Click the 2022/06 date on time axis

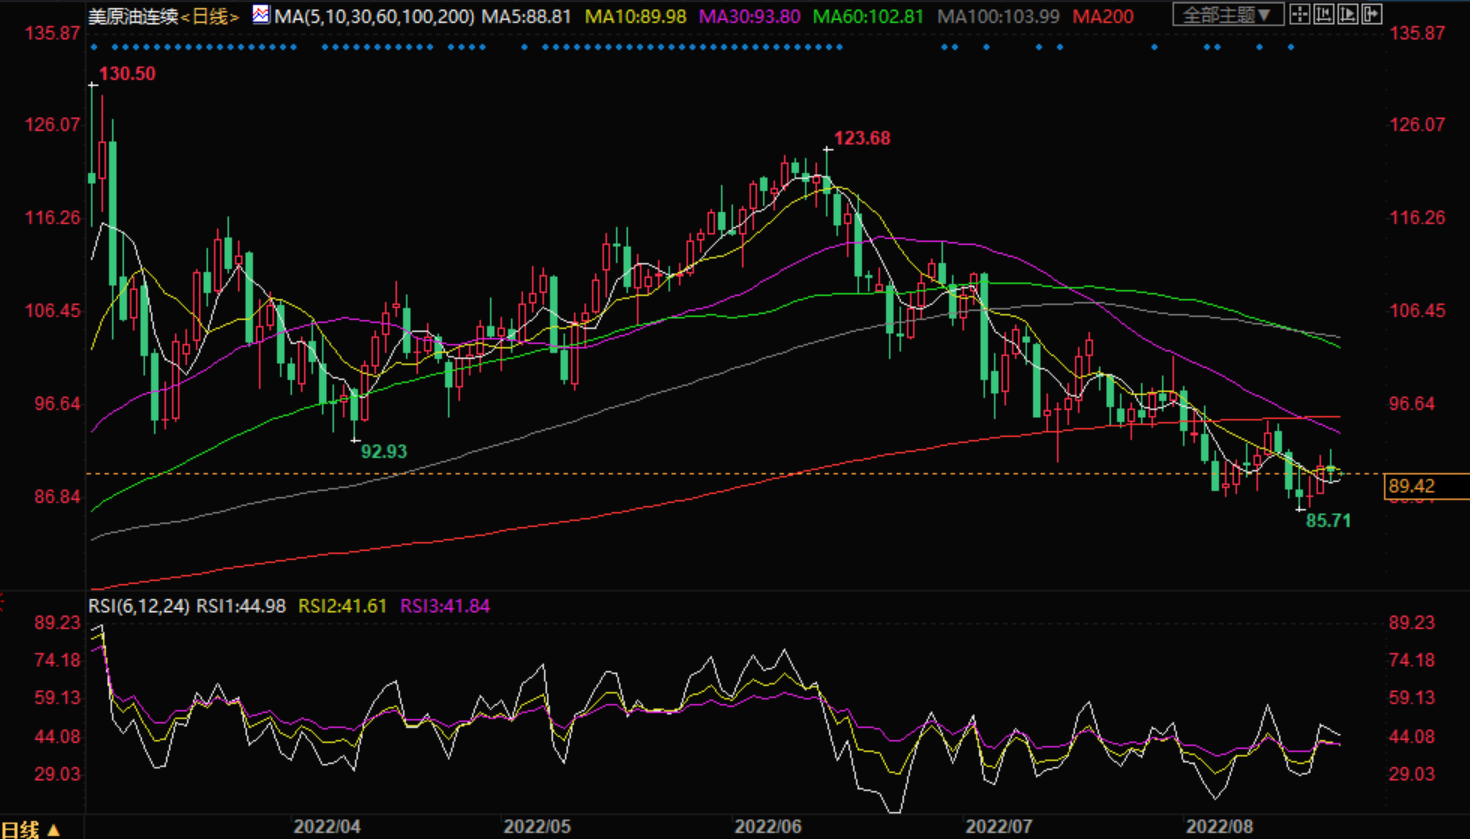[x=768, y=827]
